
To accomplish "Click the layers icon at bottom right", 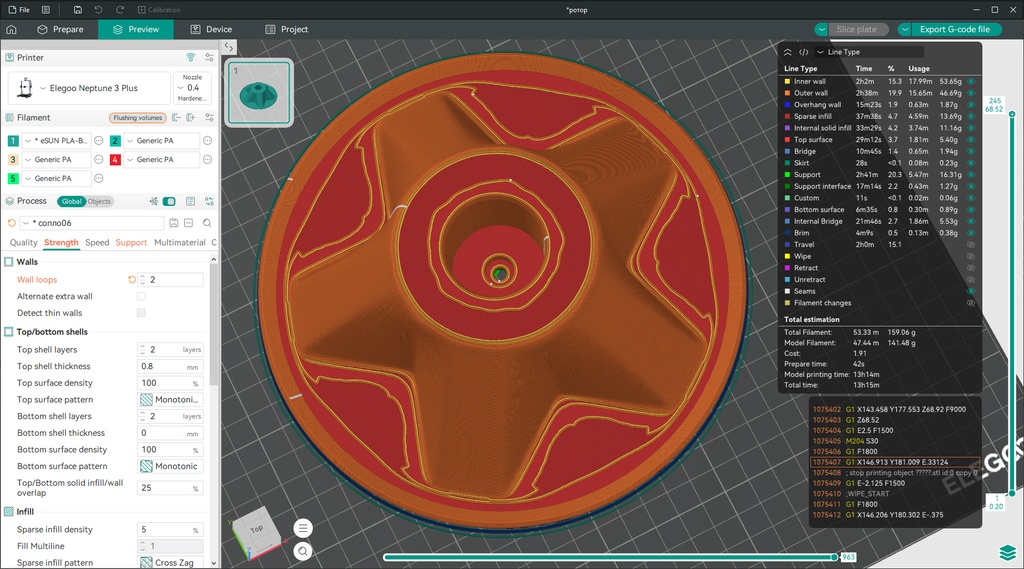I will (1007, 553).
